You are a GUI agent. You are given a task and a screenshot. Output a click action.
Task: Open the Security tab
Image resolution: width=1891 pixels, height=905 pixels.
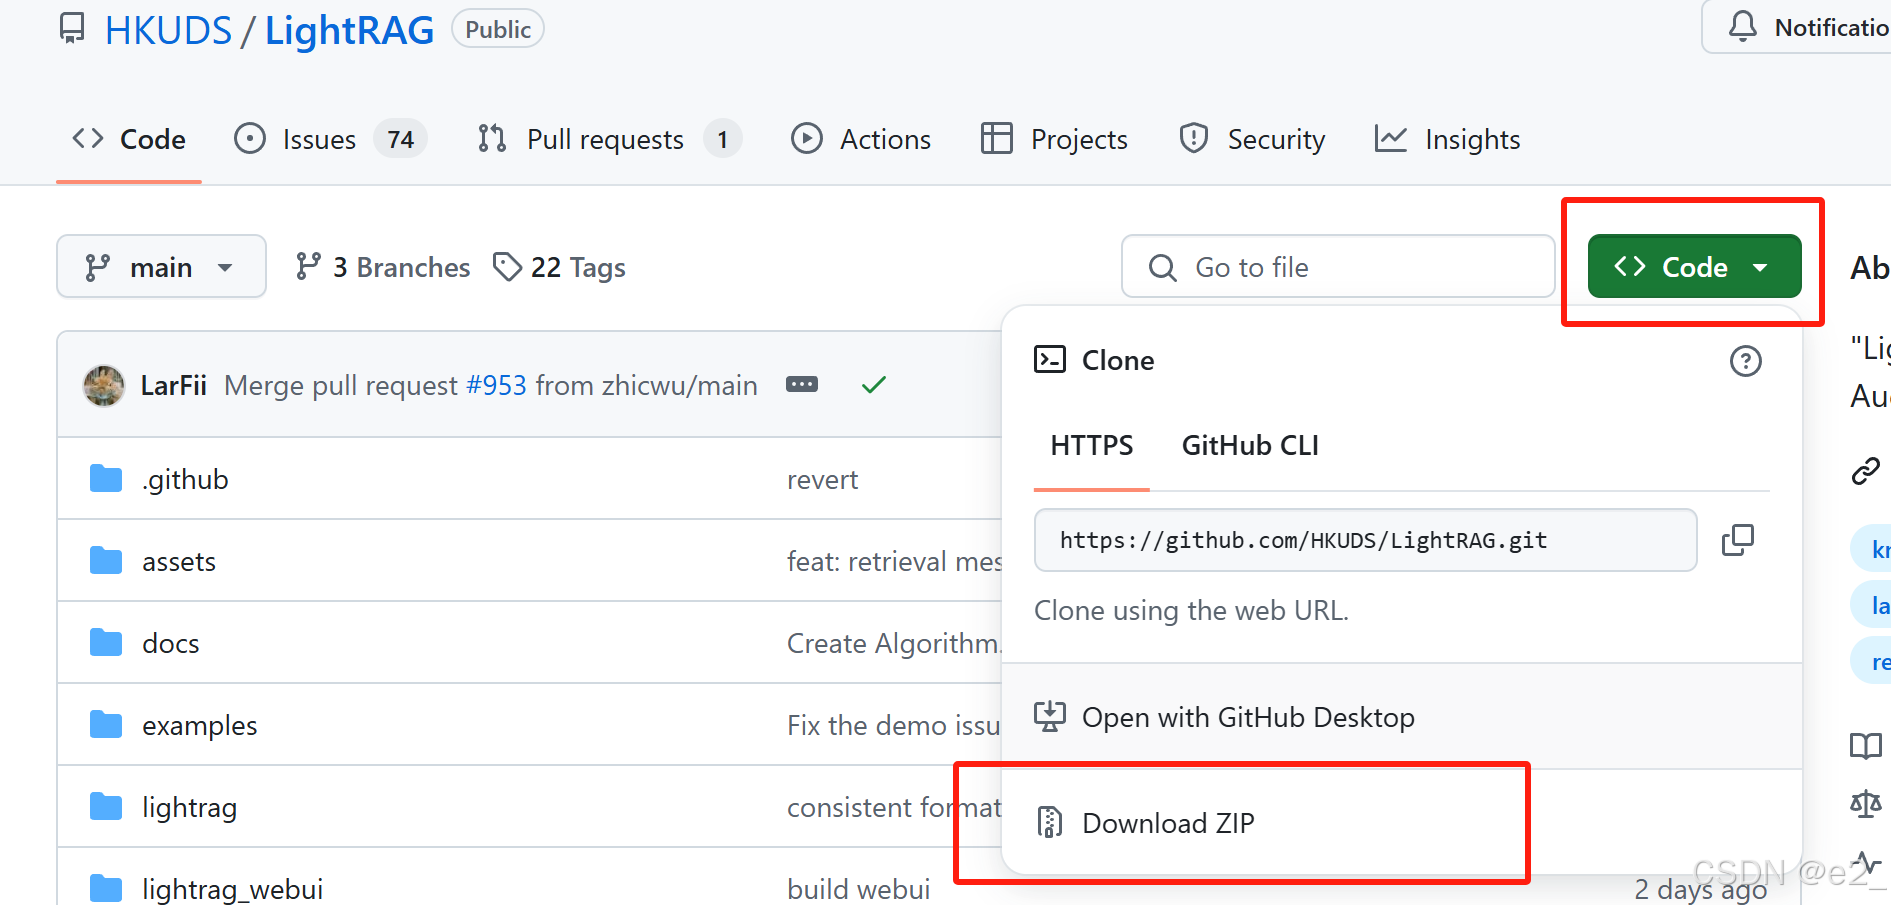1252,139
